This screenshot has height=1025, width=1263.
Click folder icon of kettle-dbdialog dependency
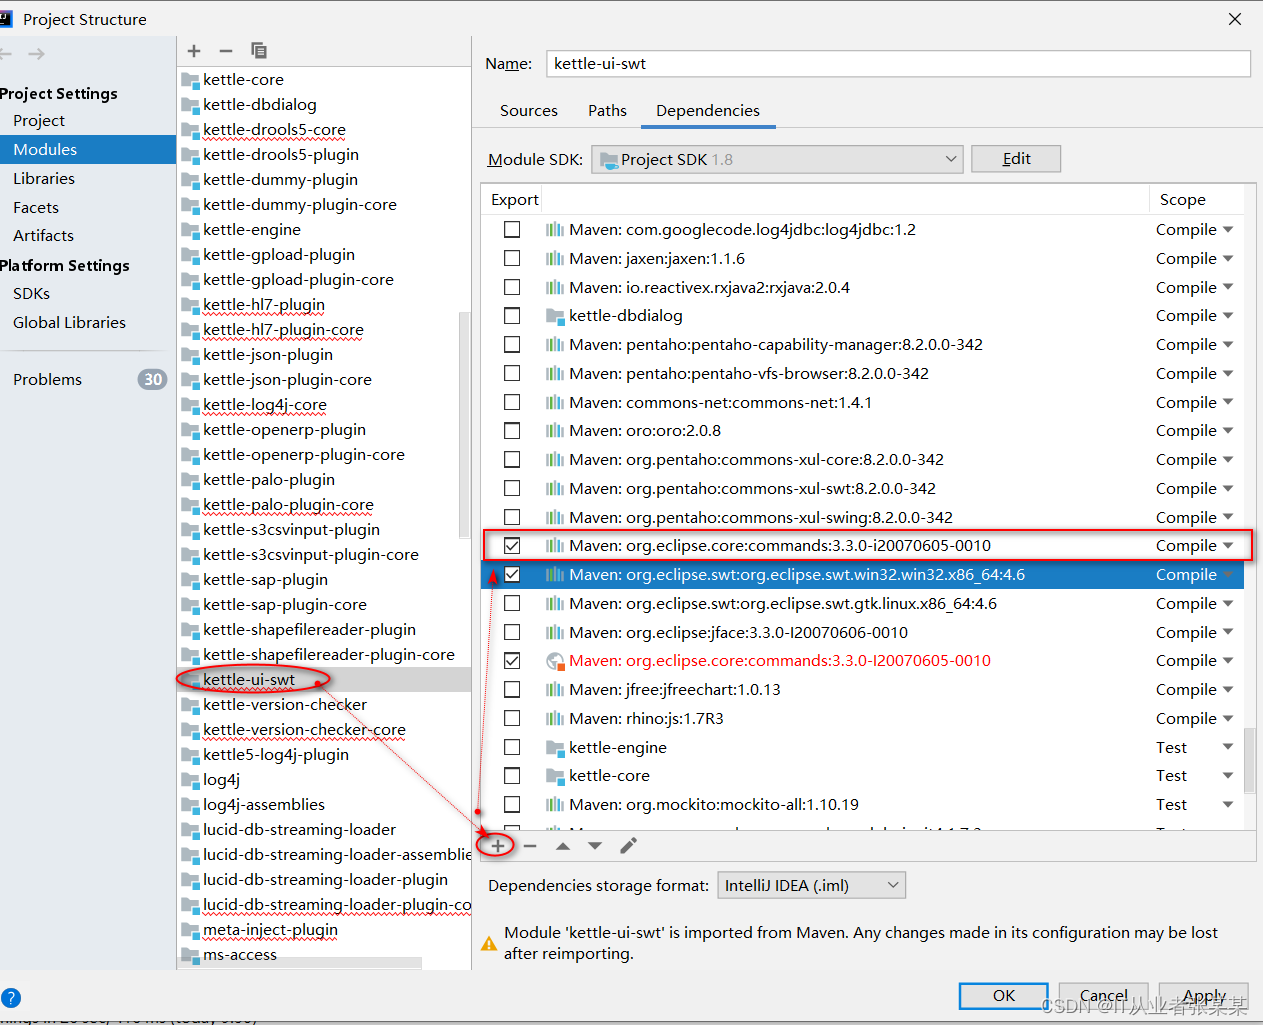coord(556,316)
